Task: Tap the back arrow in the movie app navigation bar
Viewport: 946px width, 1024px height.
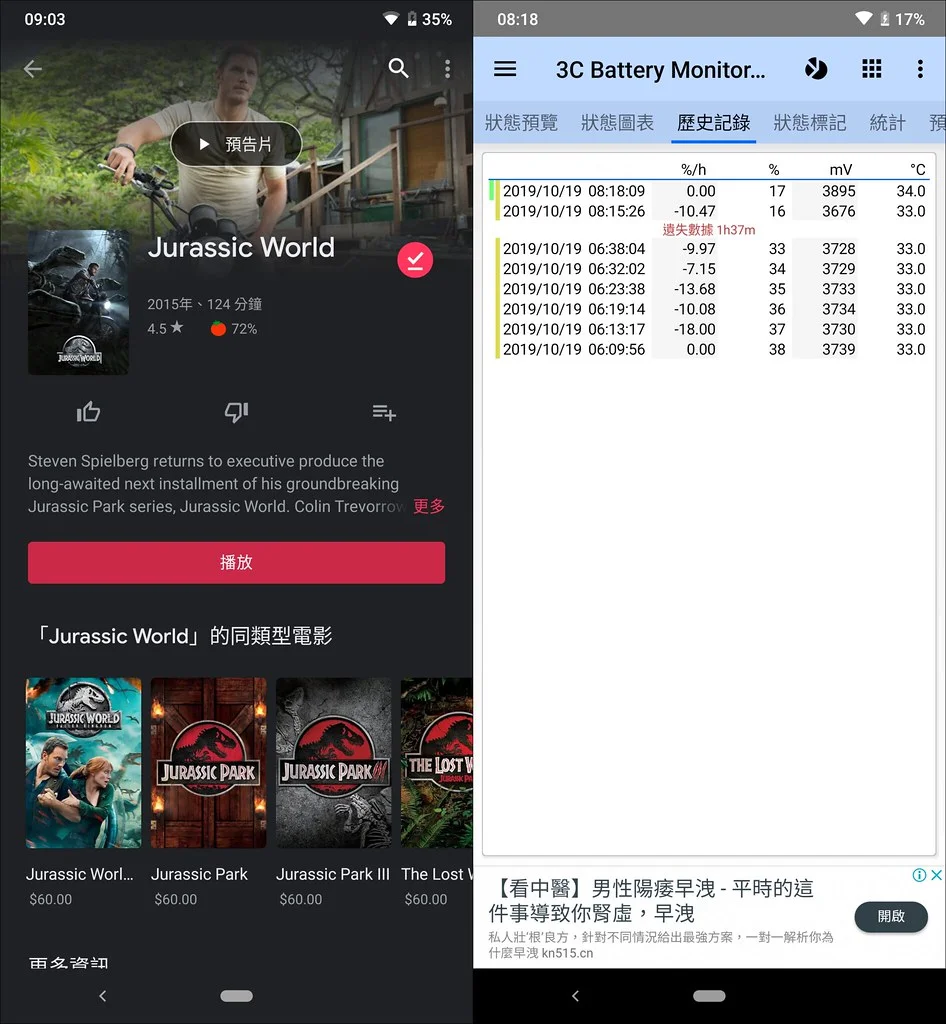Action: (102, 996)
